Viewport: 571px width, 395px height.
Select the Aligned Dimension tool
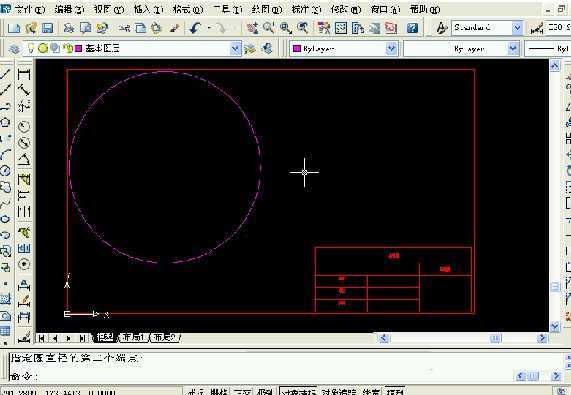[24, 90]
